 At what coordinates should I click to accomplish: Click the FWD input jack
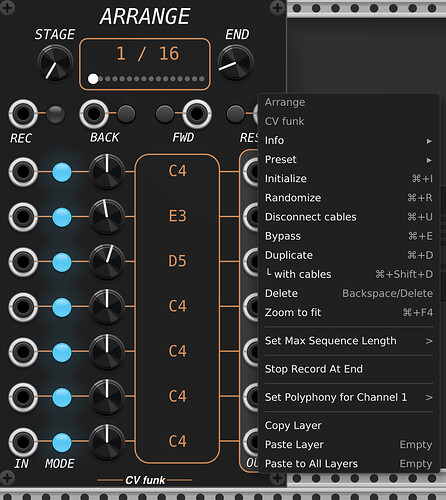(x=197, y=114)
